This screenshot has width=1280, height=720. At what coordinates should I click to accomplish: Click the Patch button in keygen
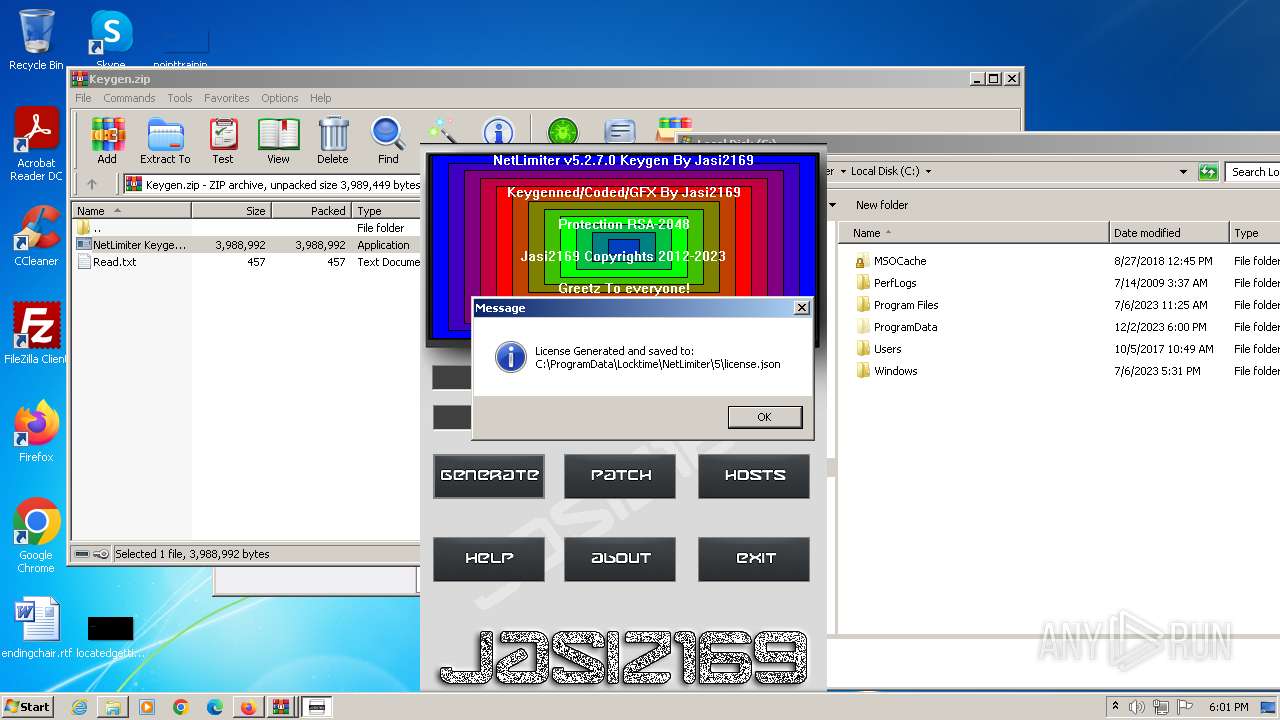coord(620,475)
